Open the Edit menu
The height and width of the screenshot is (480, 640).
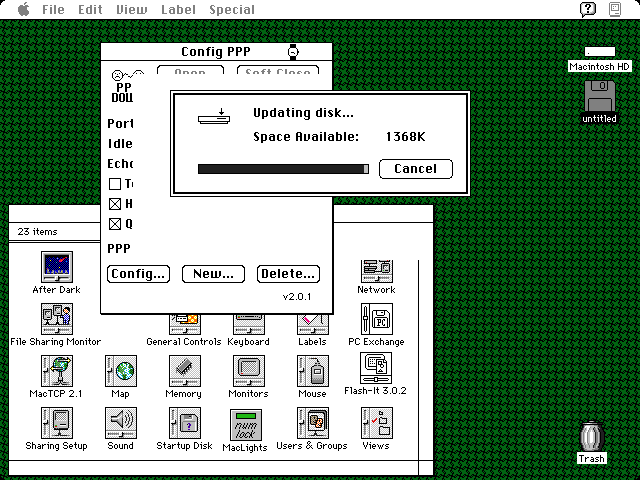coord(90,9)
